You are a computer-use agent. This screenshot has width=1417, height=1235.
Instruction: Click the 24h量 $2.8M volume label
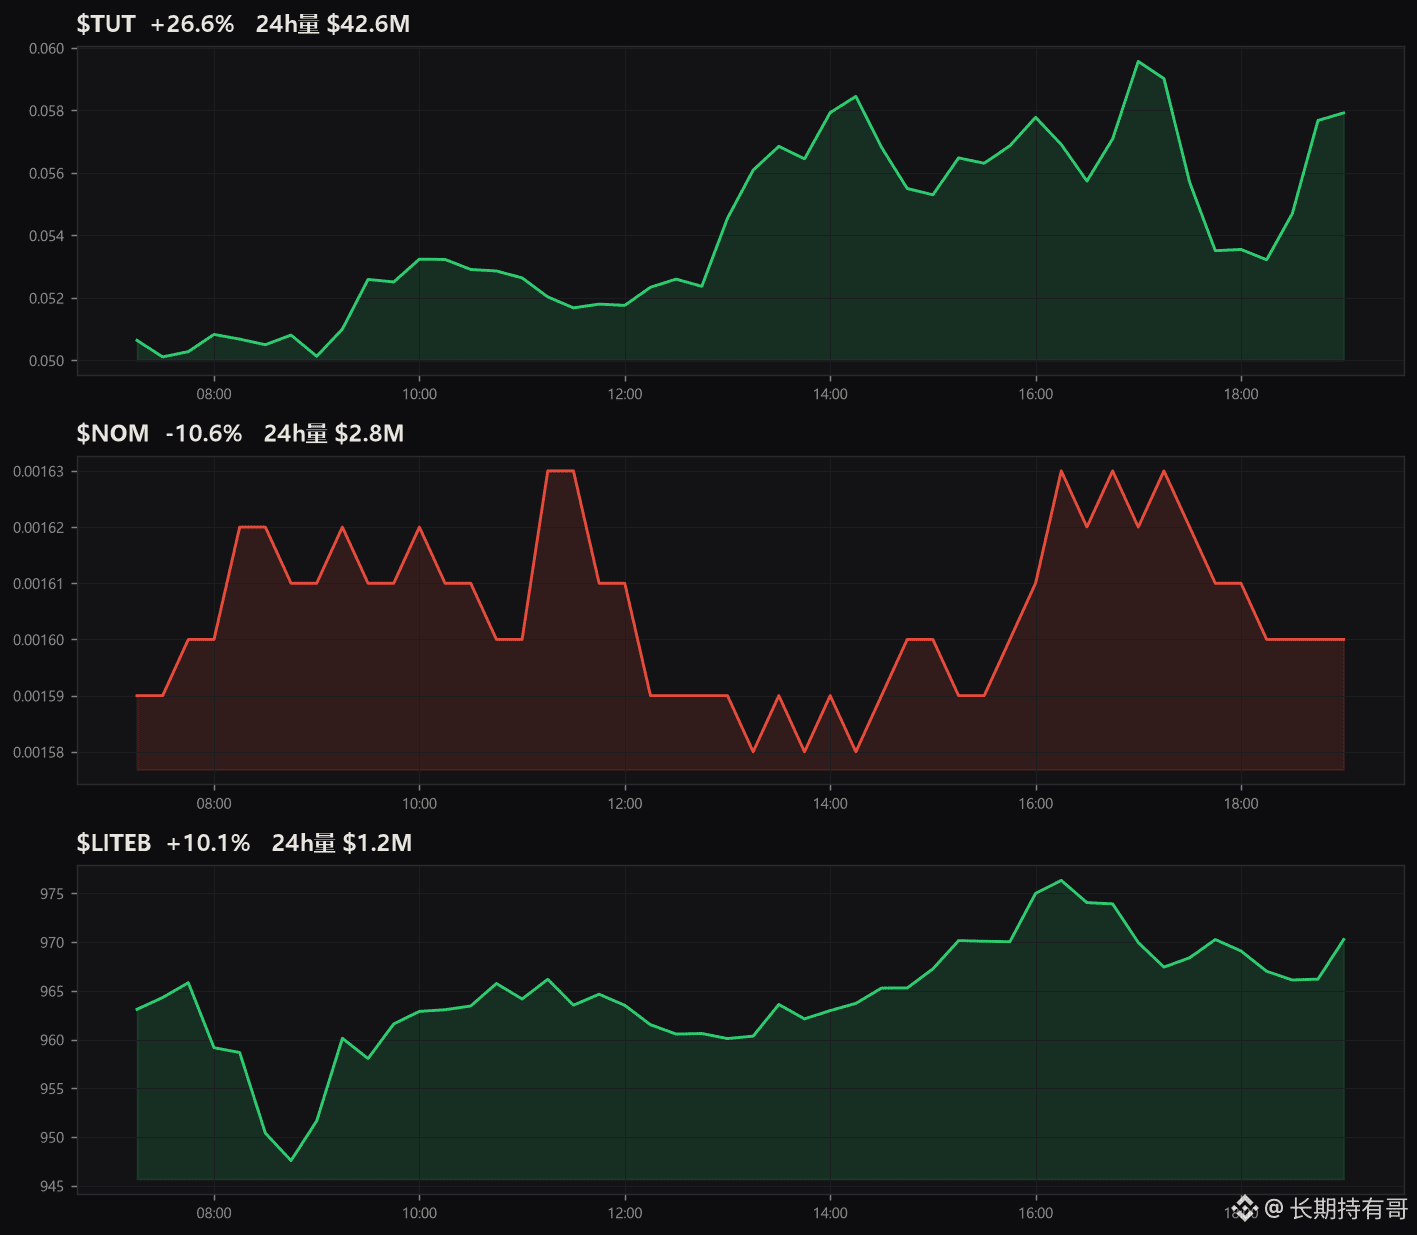334,433
